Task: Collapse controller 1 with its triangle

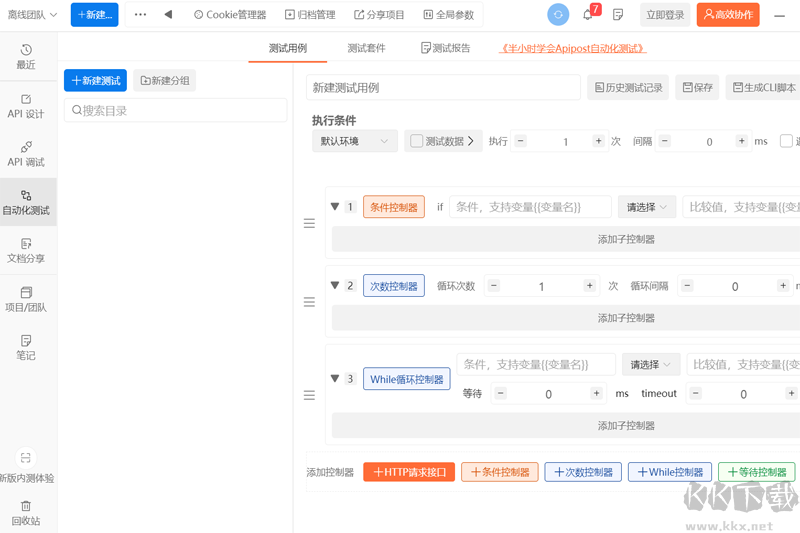Action: pos(335,207)
